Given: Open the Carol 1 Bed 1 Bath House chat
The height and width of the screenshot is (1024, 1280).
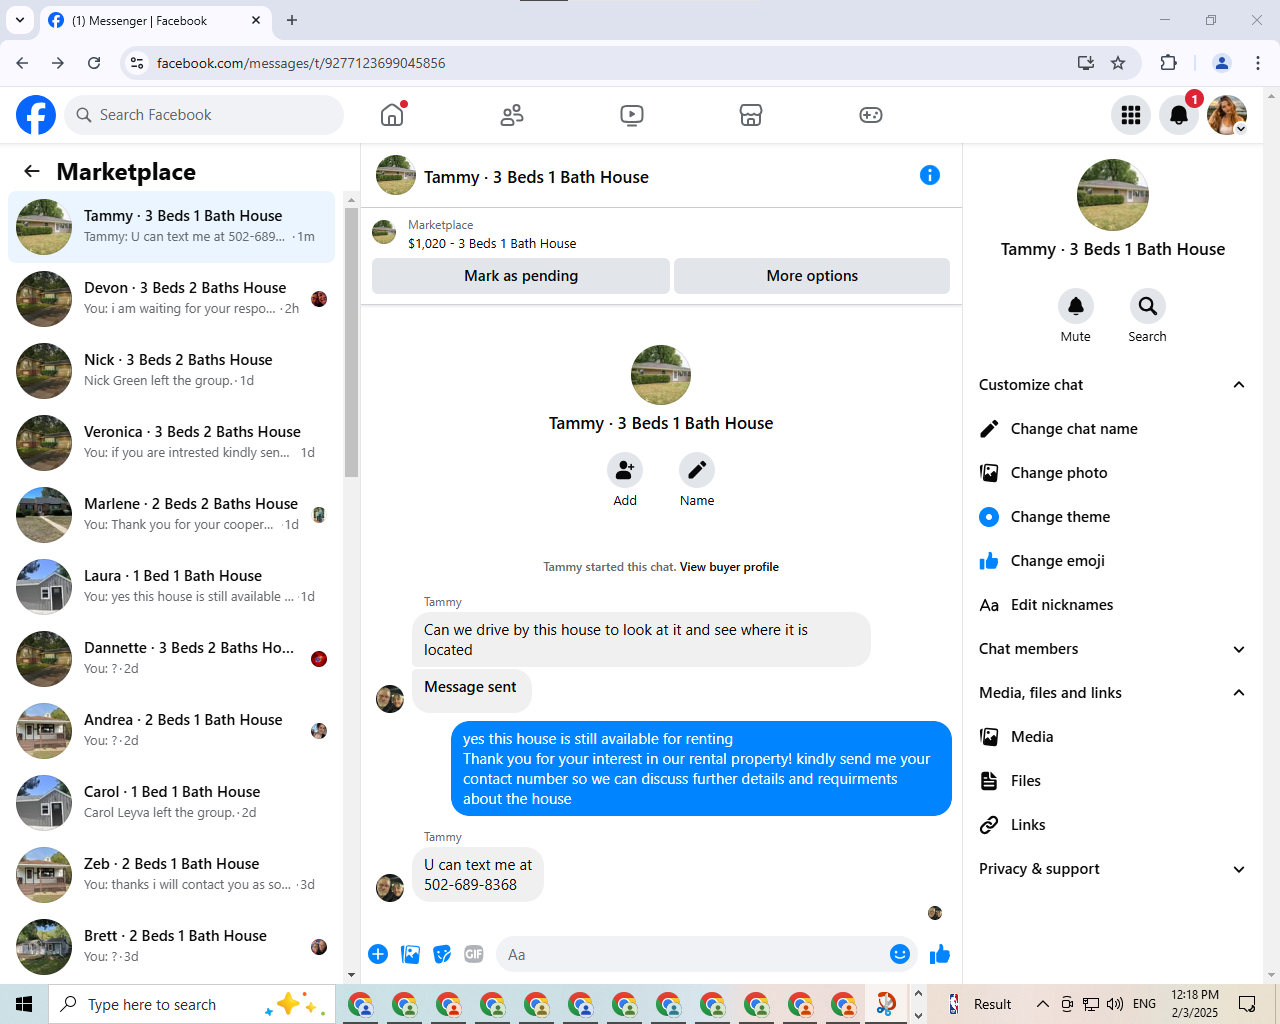Looking at the screenshot, I should 171,803.
